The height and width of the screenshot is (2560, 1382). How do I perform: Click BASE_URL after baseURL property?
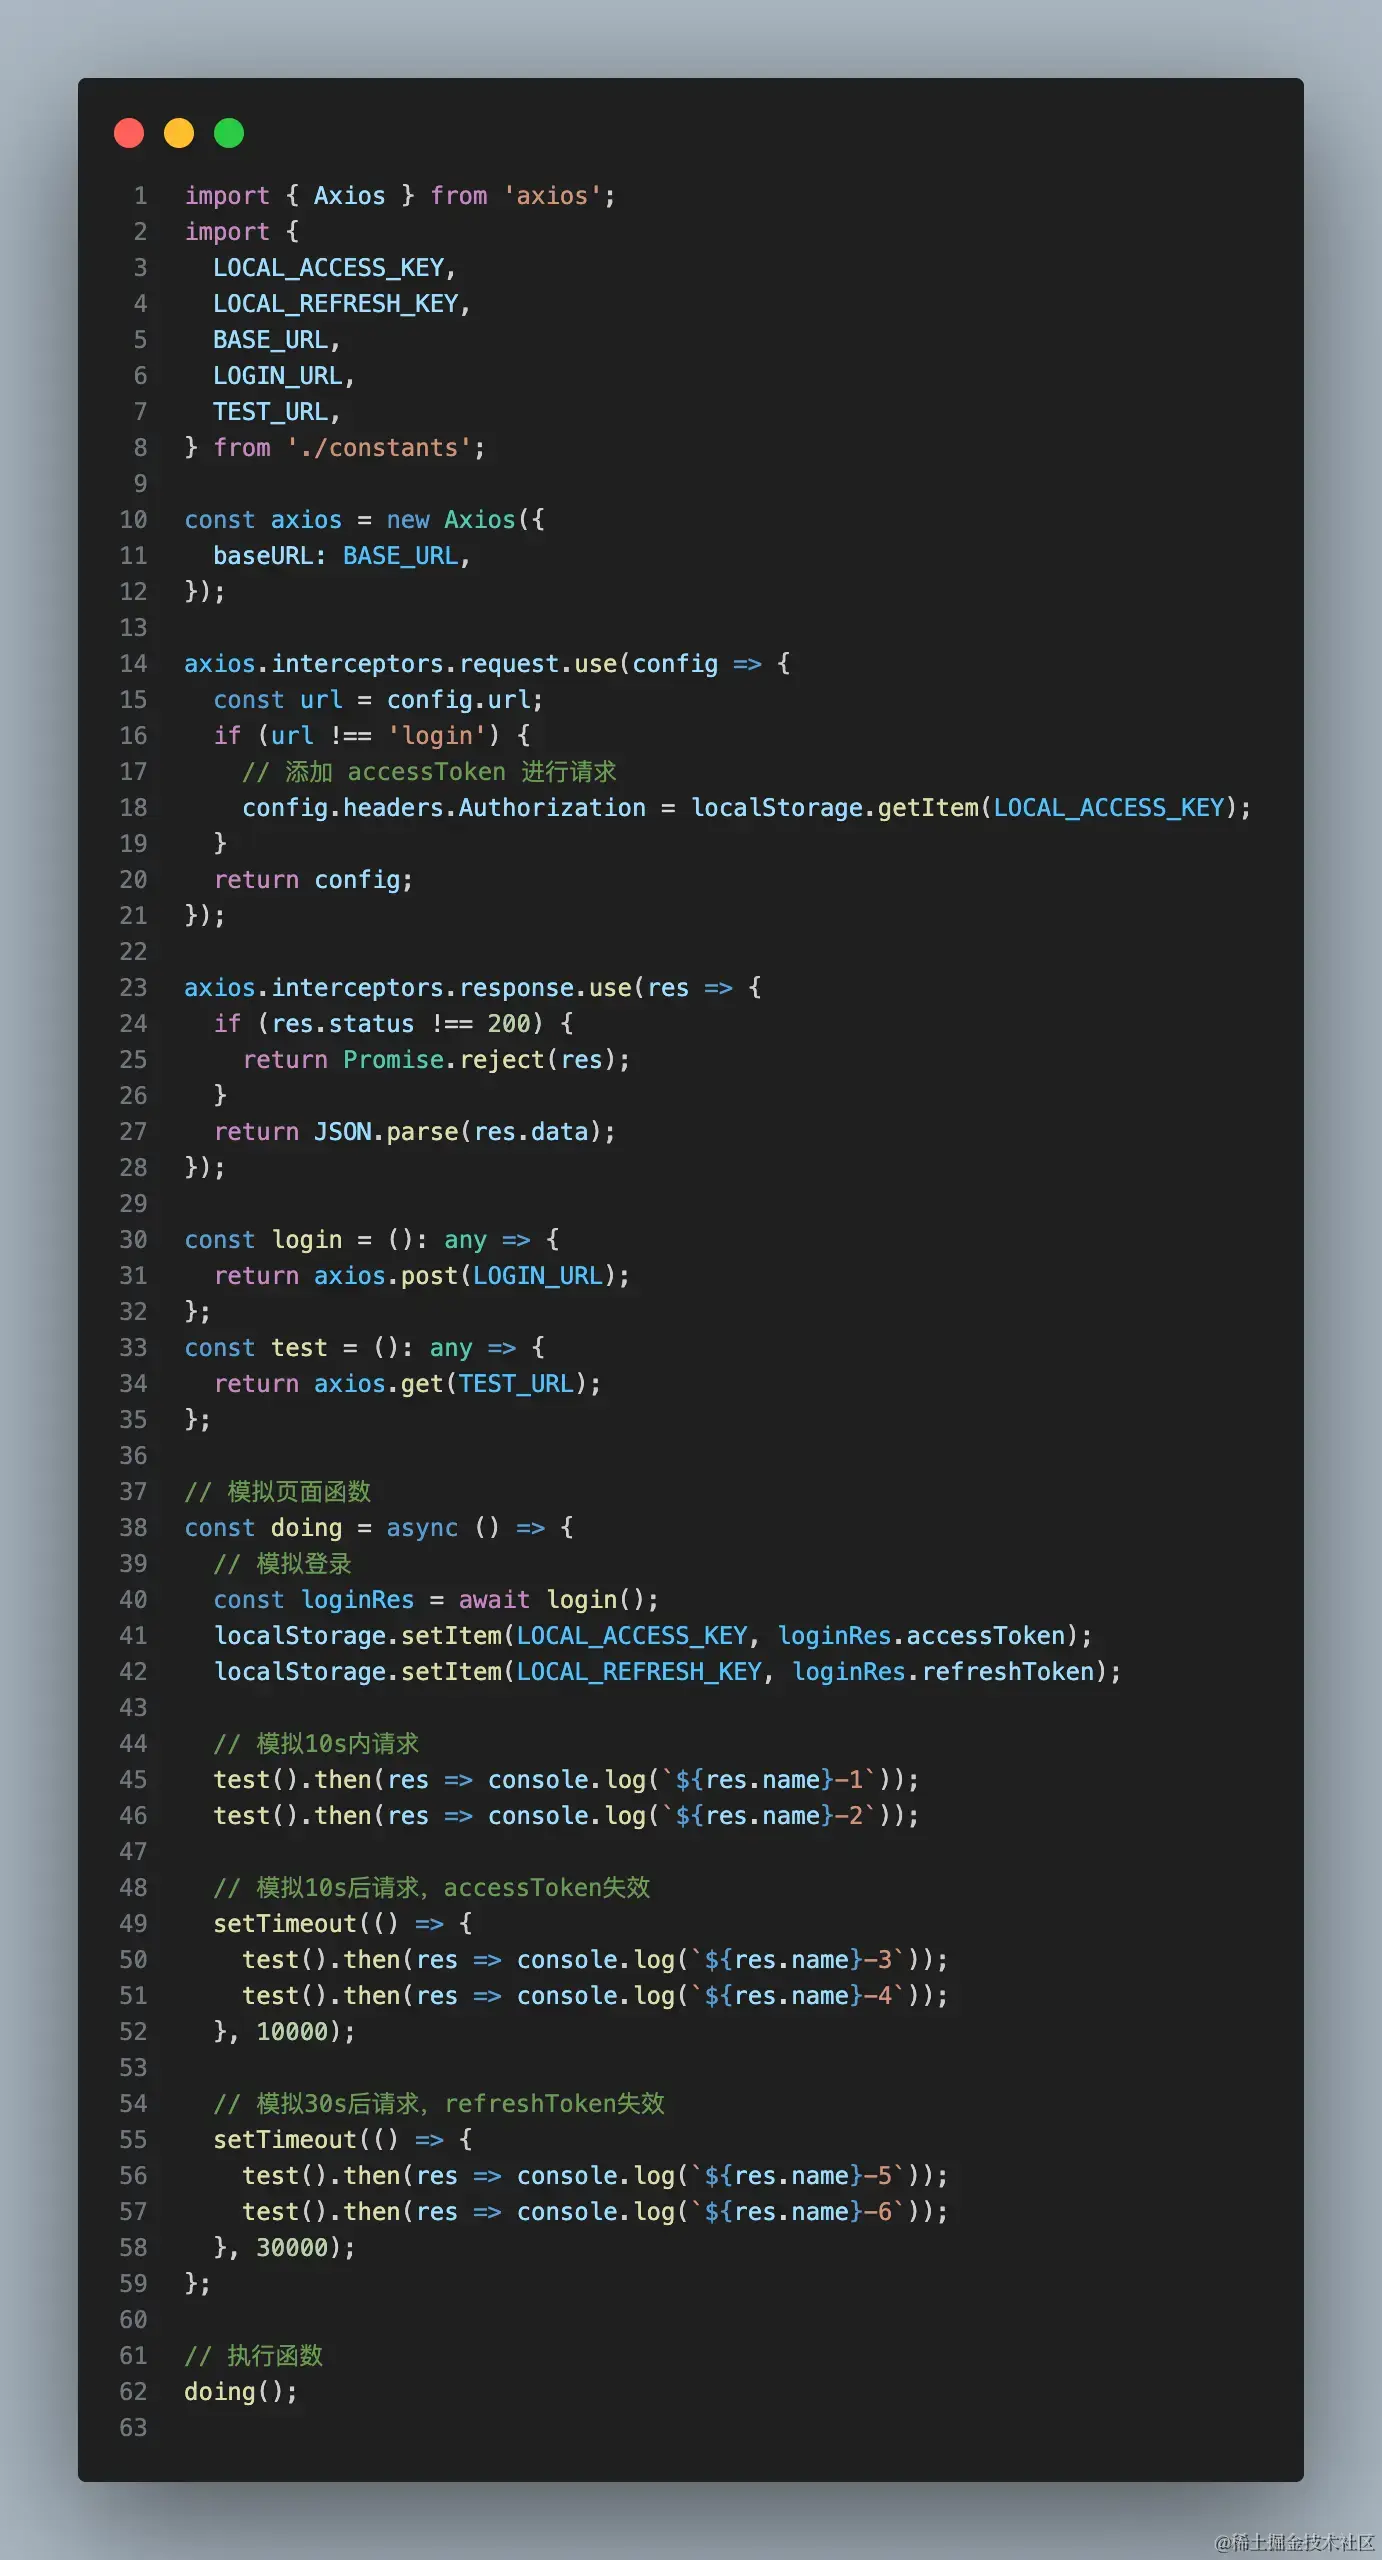point(400,556)
